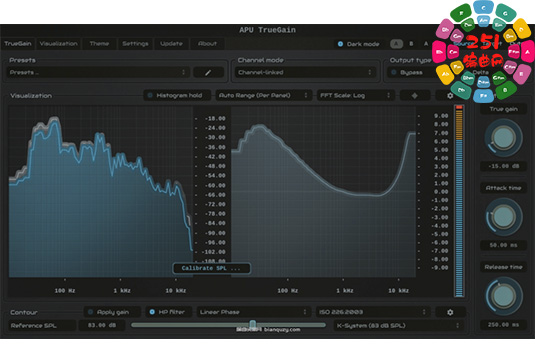Click the right contour curve graph
535x363 pixels.
[323, 191]
